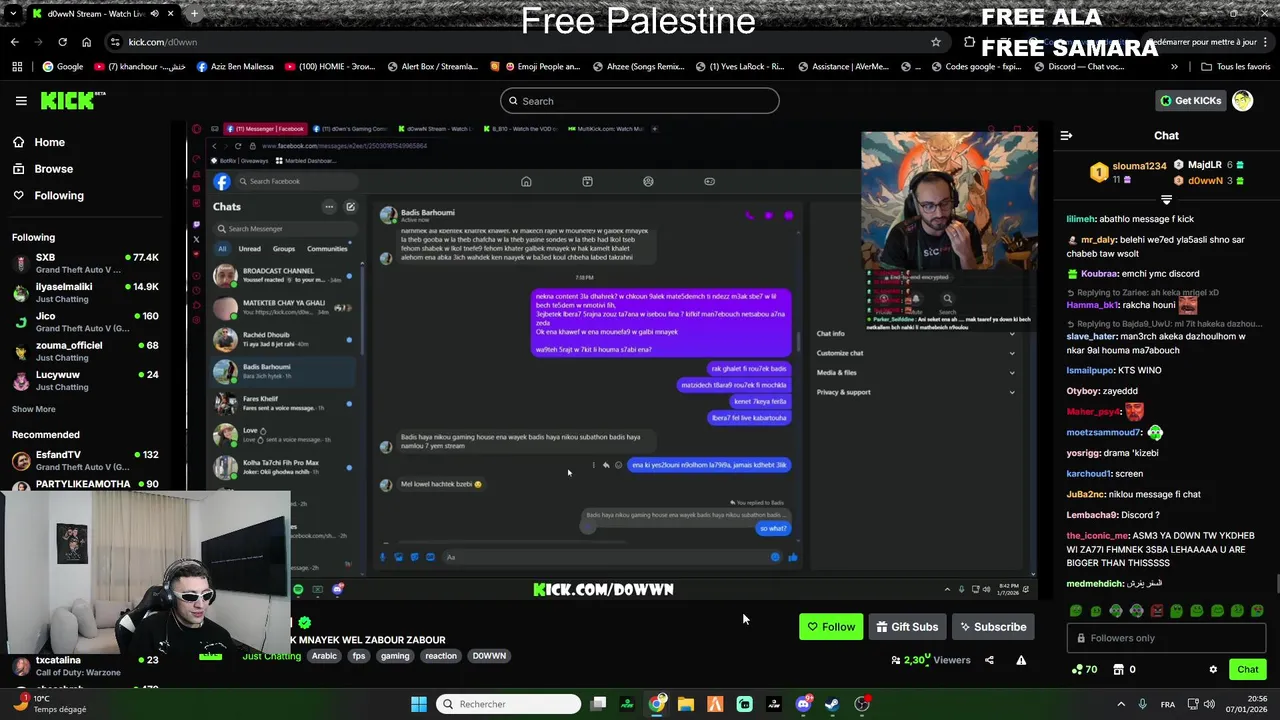Screen dimensions: 1280x720
Task: Expand Show More followed channels
Action: [34, 409]
